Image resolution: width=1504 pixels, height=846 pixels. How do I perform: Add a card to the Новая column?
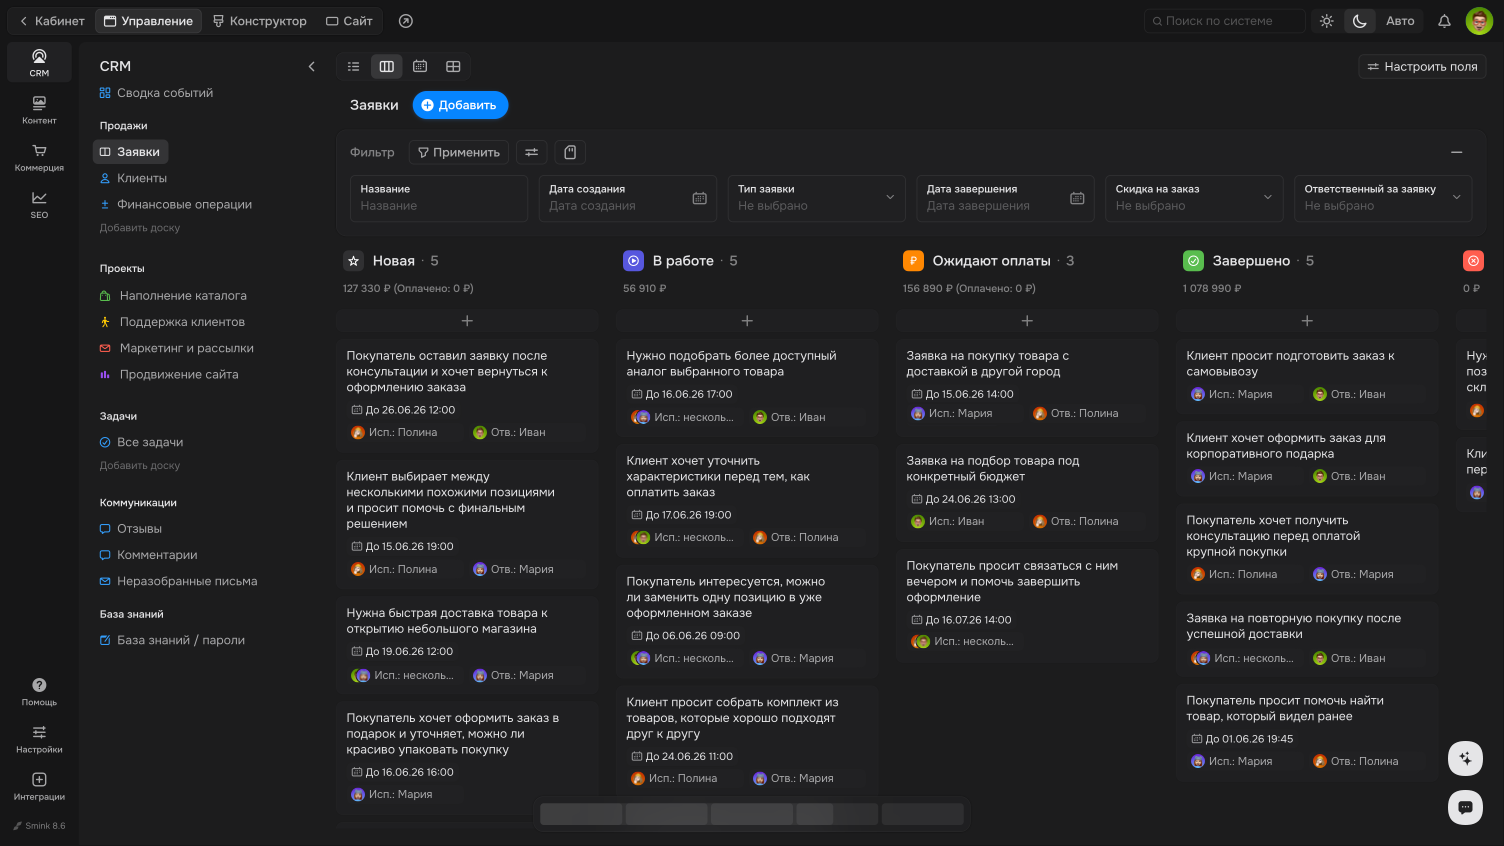pos(467,321)
